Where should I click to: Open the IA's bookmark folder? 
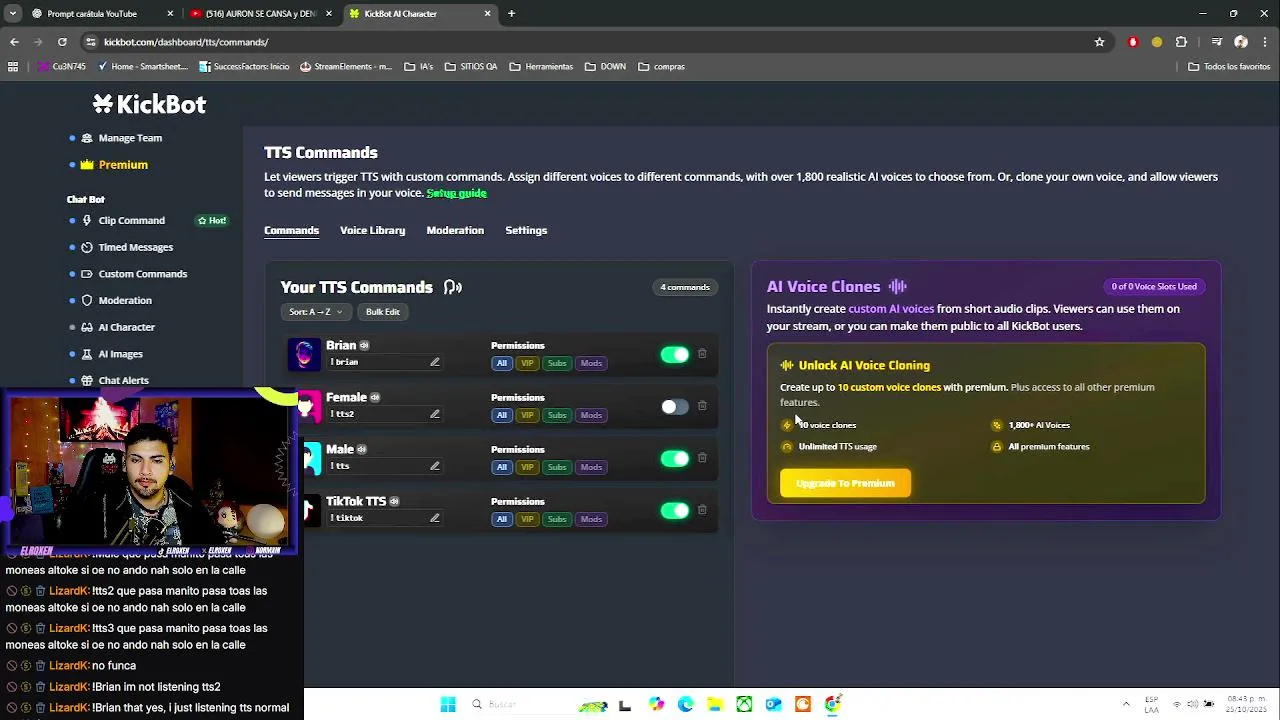click(419, 66)
